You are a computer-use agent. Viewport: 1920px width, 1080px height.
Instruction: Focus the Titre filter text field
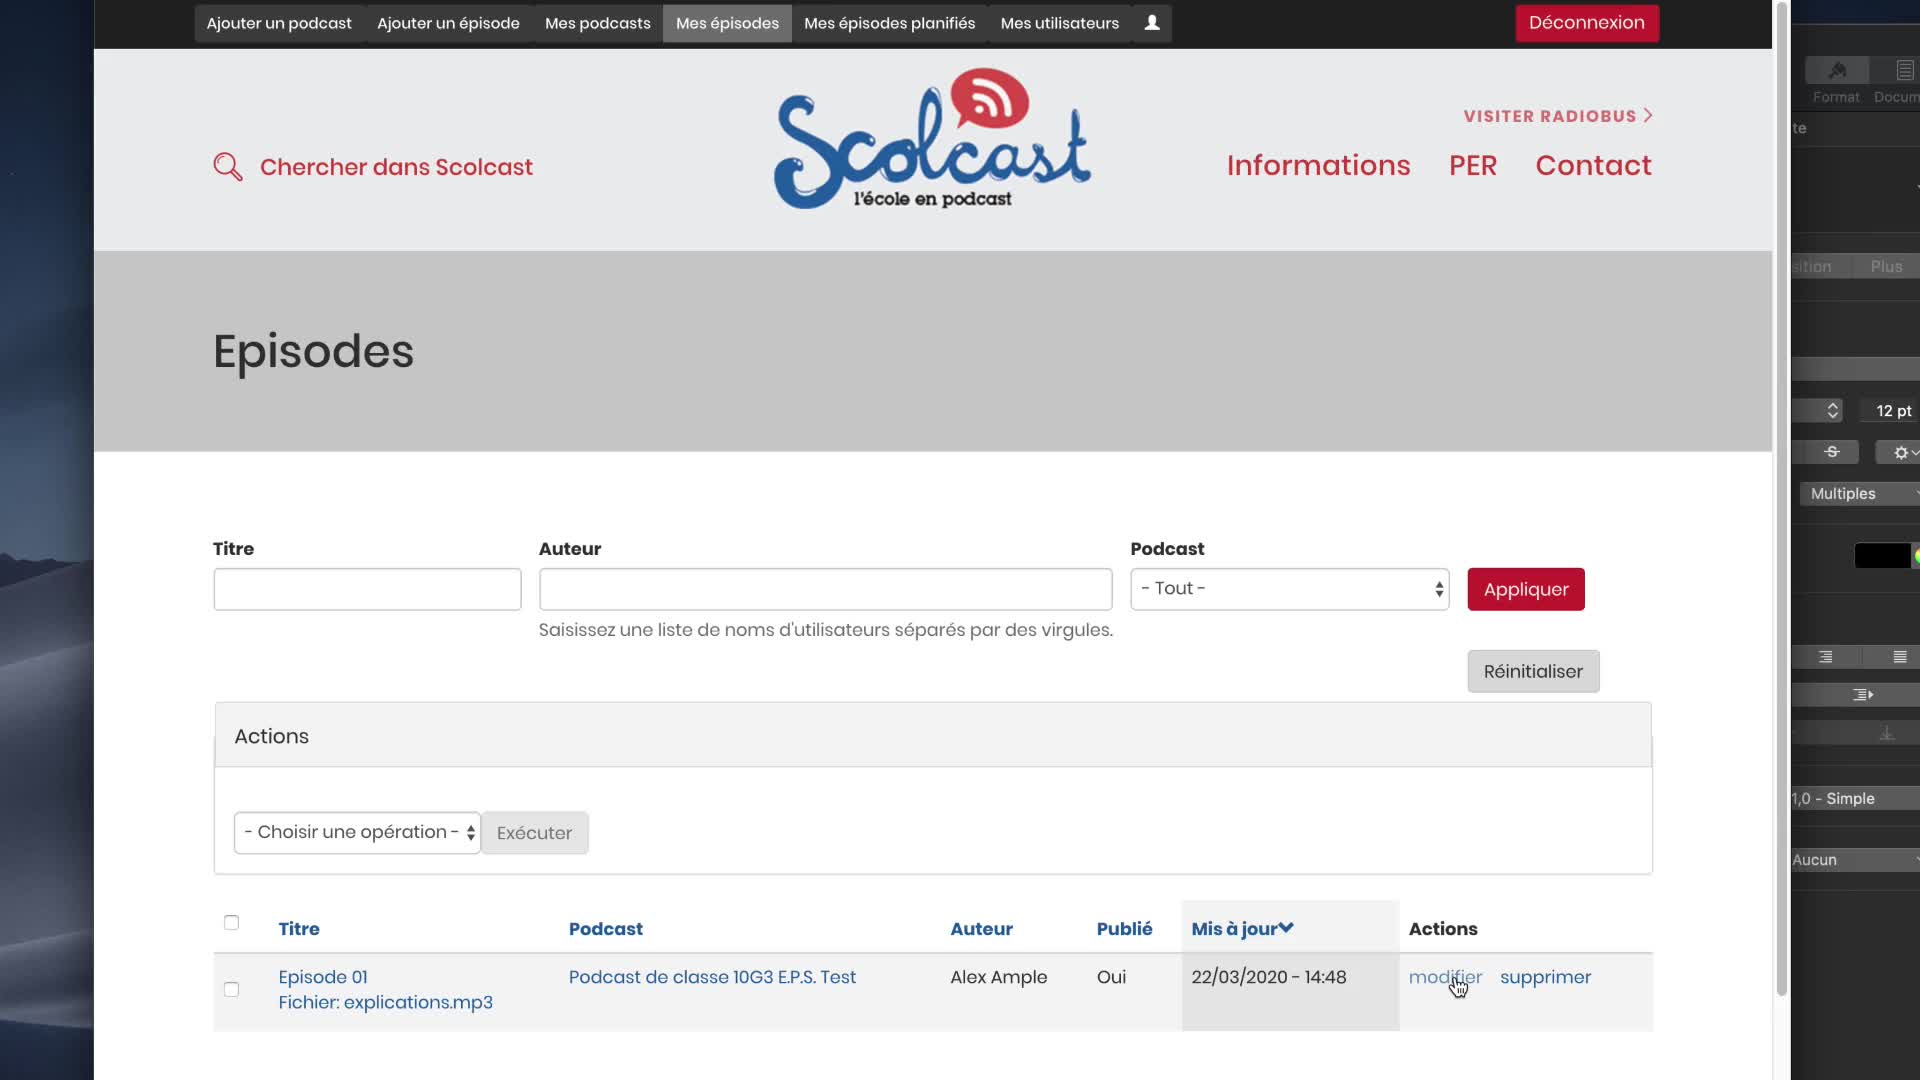[x=367, y=589]
